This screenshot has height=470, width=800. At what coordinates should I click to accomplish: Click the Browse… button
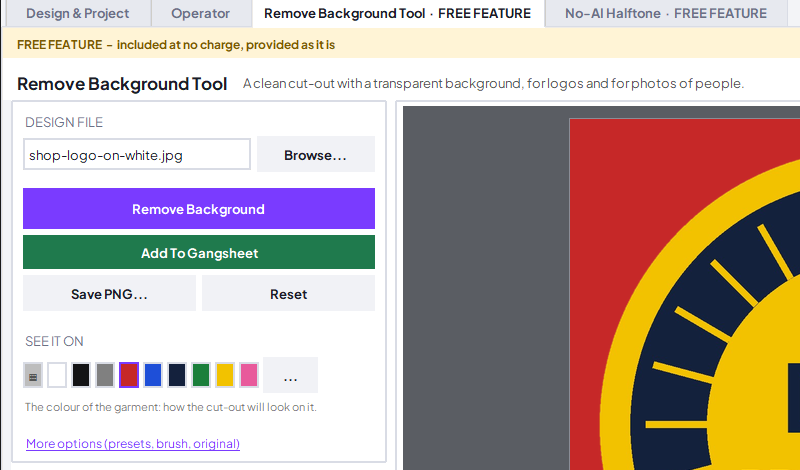coord(316,155)
